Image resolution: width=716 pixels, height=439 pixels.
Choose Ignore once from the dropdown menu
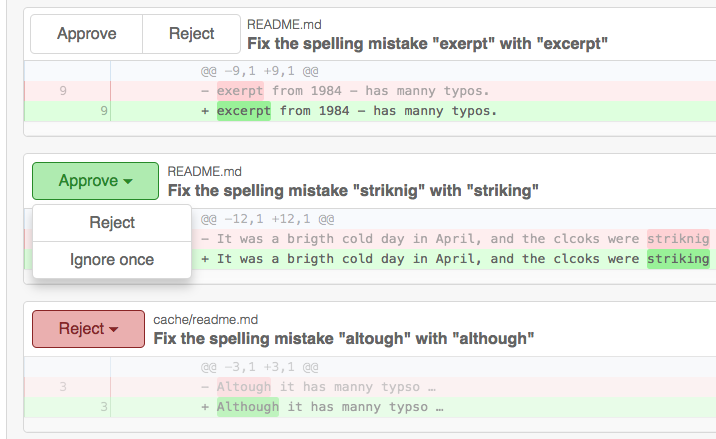tap(112, 259)
